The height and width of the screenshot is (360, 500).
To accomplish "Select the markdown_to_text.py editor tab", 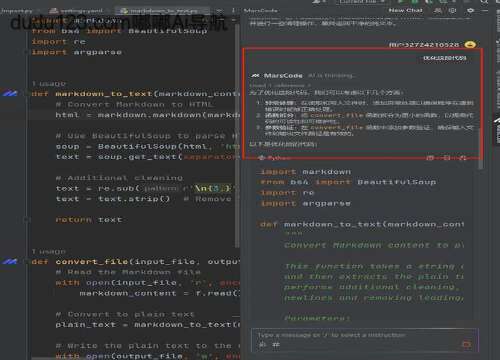I will click(160, 11).
